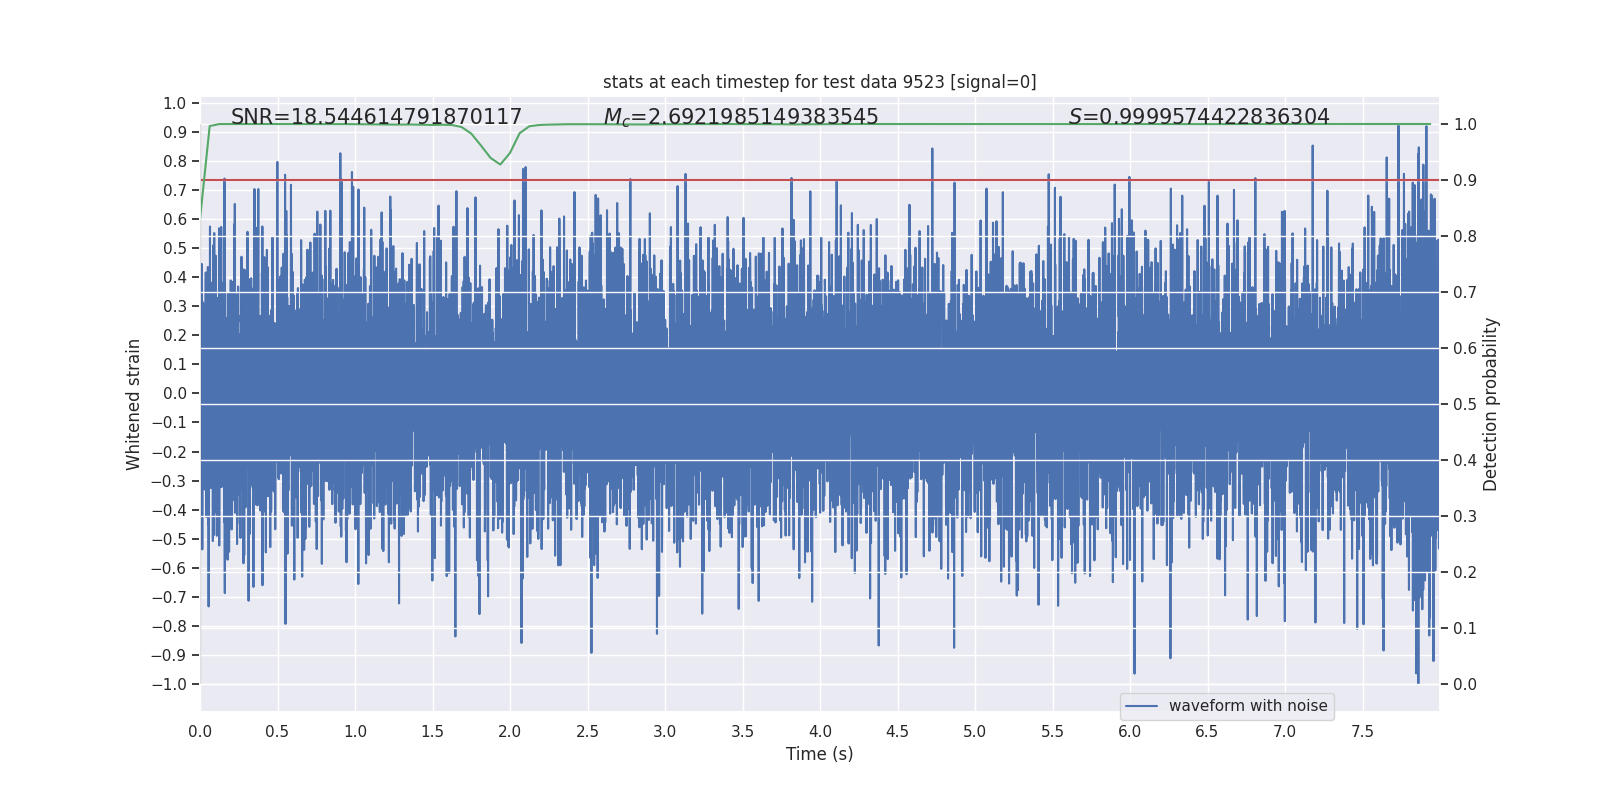The image size is (1600, 800).
Task: Select the Mc=2.6921985149383545 annotation
Action: click(741, 117)
